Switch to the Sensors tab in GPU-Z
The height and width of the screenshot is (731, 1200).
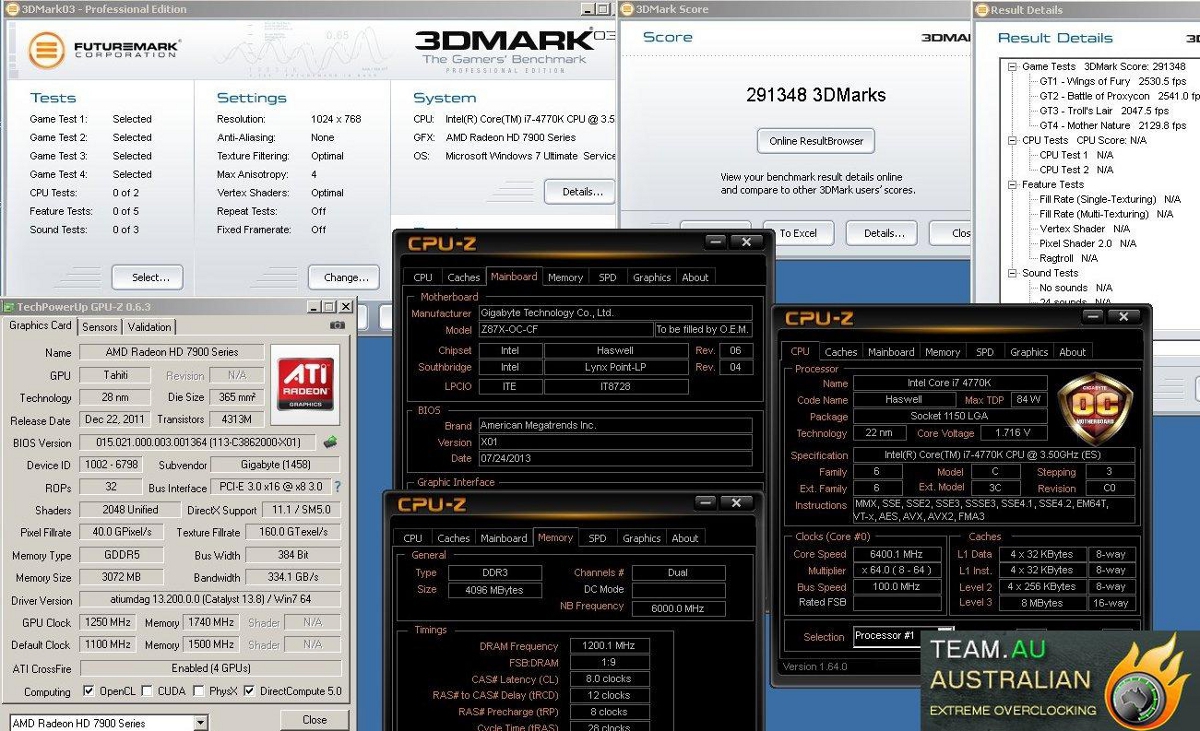pos(99,327)
